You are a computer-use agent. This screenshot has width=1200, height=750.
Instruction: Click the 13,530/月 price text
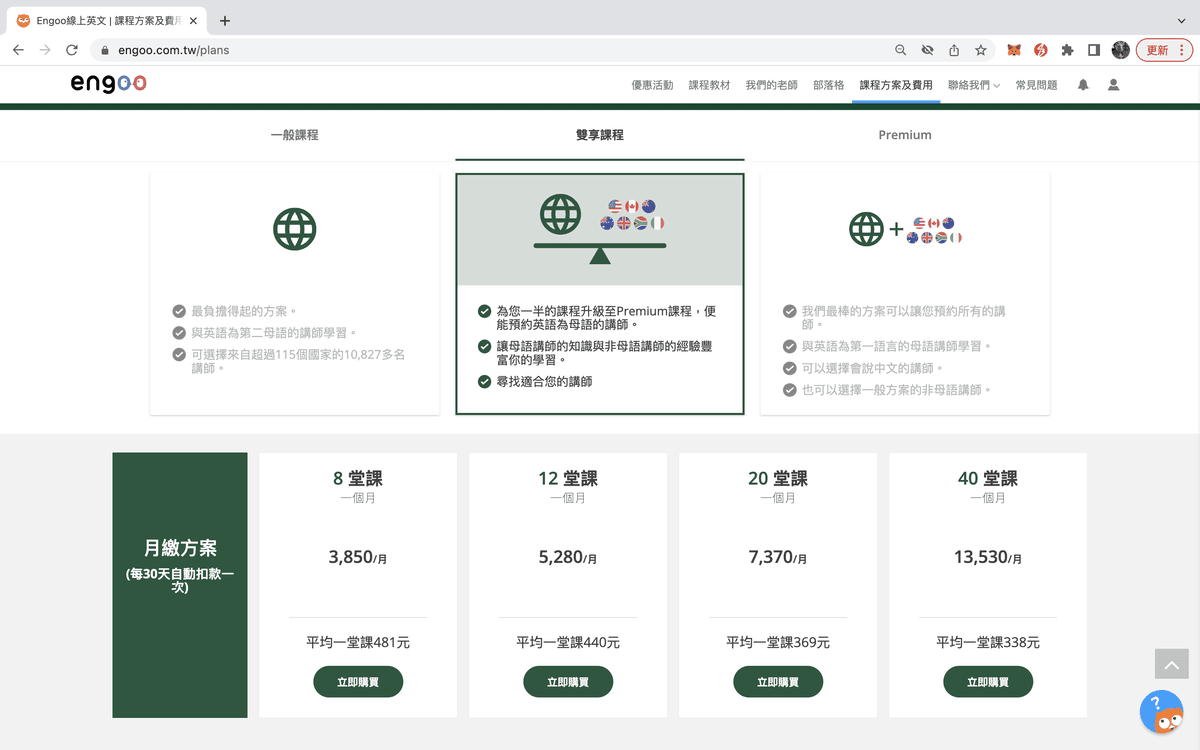(988, 557)
